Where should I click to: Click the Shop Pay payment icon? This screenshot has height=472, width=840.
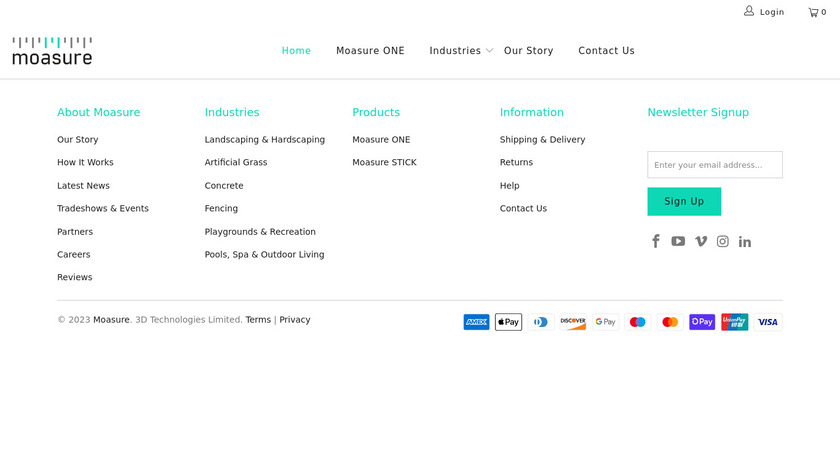[702, 322]
